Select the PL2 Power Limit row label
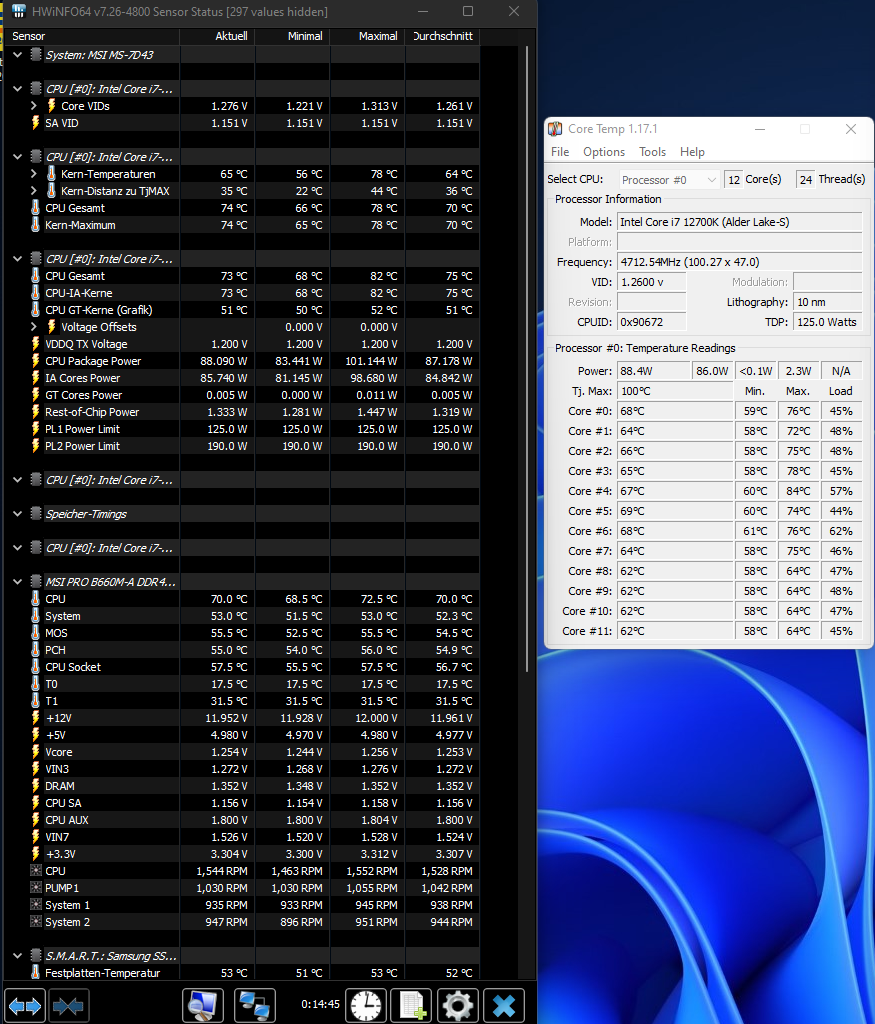The height and width of the screenshot is (1024, 875). click(82, 446)
